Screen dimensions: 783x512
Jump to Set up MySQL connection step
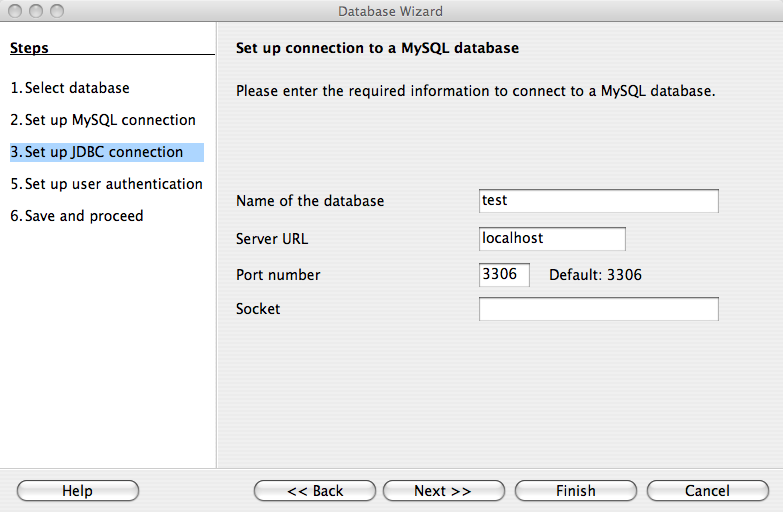(103, 120)
